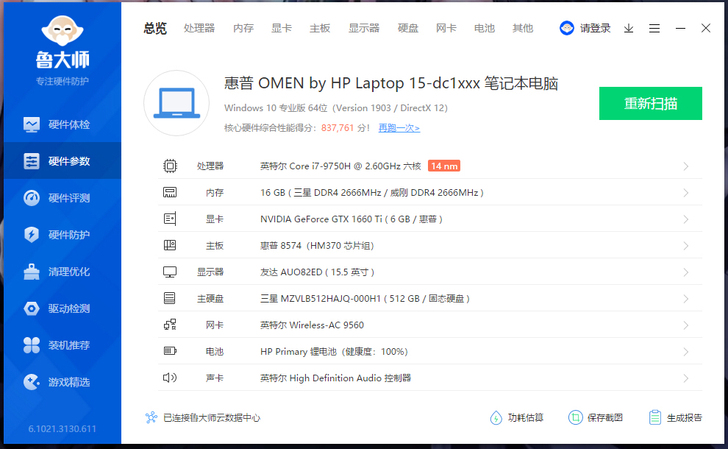The width and height of the screenshot is (728, 449).
Task: Switch to the 总览 tab
Action: 155,28
